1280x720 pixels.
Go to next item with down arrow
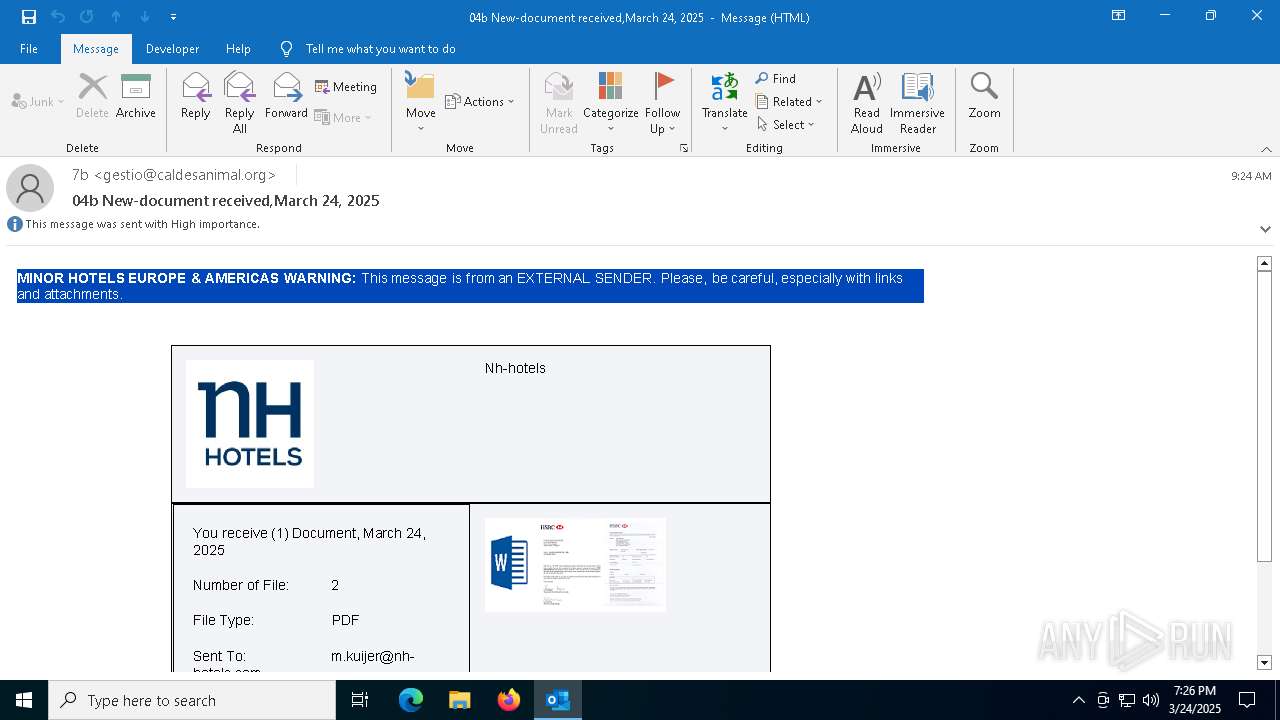(x=145, y=17)
